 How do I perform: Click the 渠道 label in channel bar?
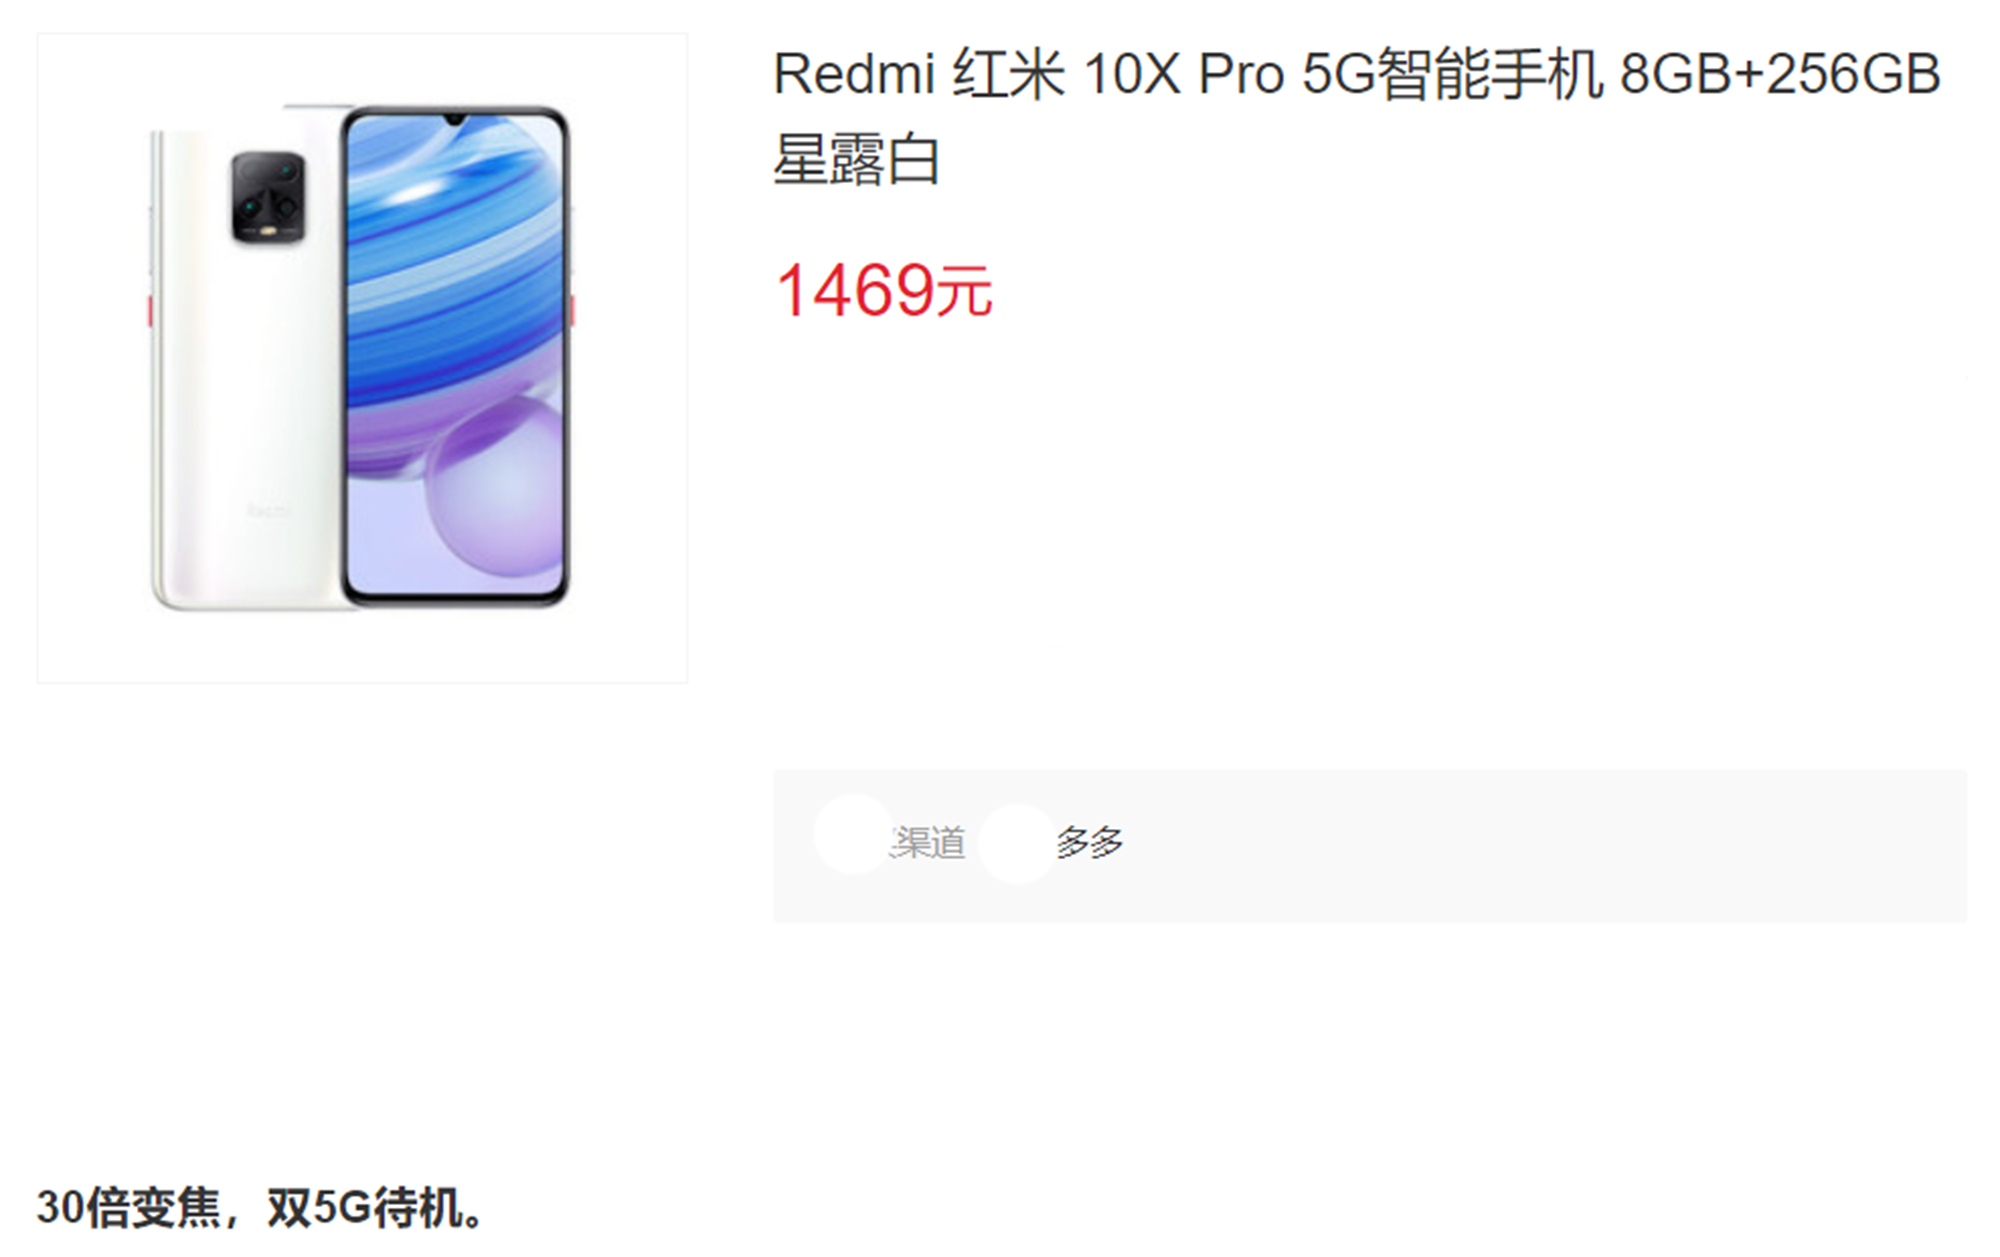pos(927,842)
